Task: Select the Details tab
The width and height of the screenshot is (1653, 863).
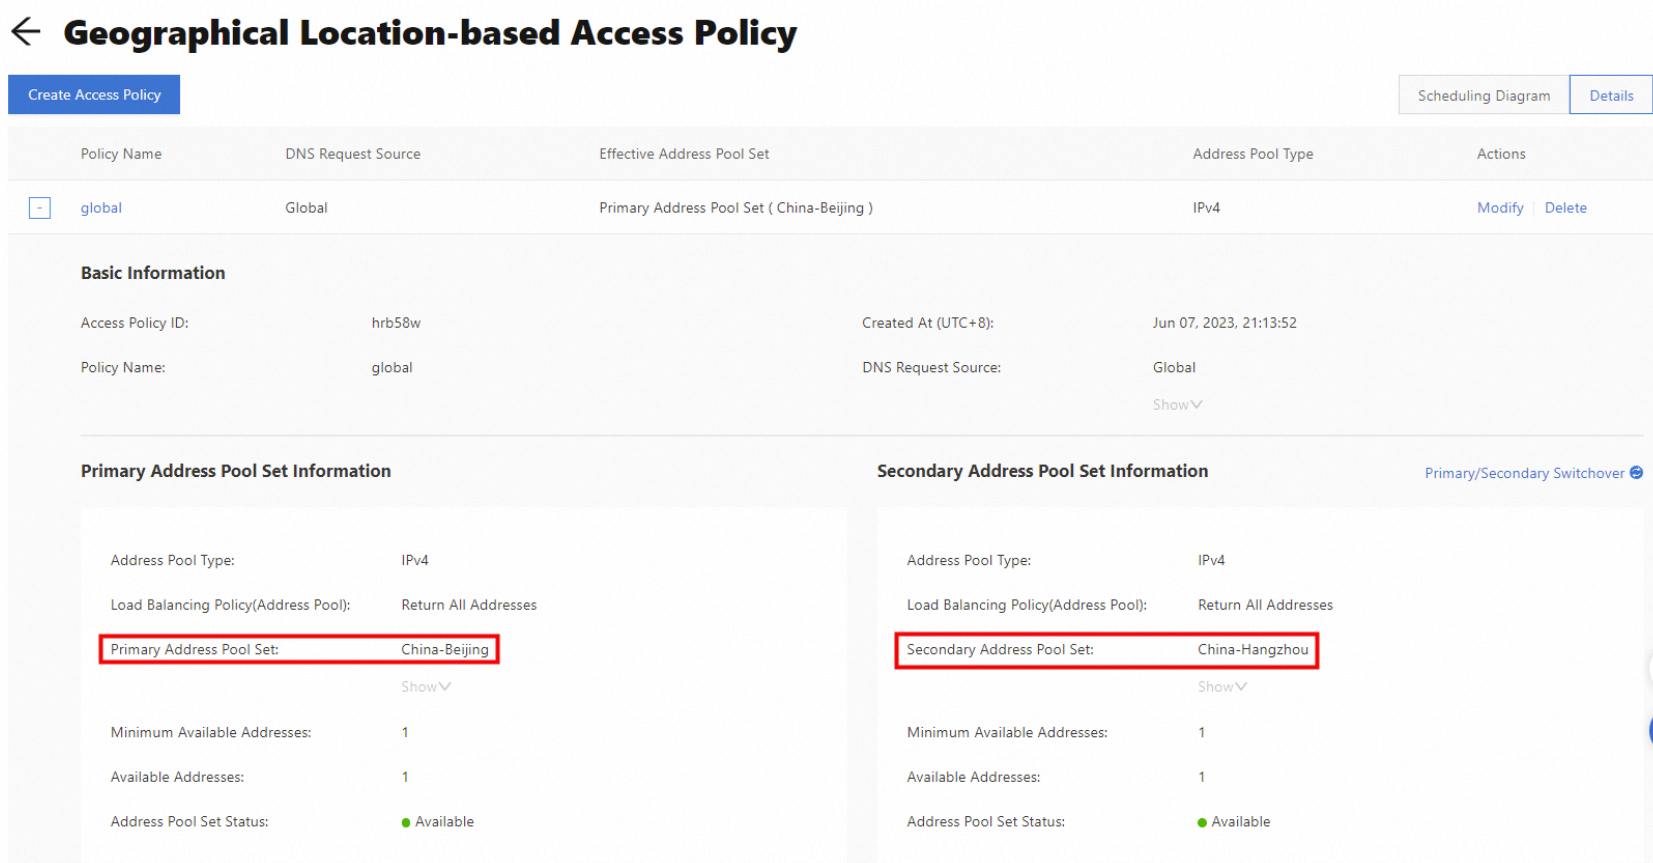Action: [1611, 96]
